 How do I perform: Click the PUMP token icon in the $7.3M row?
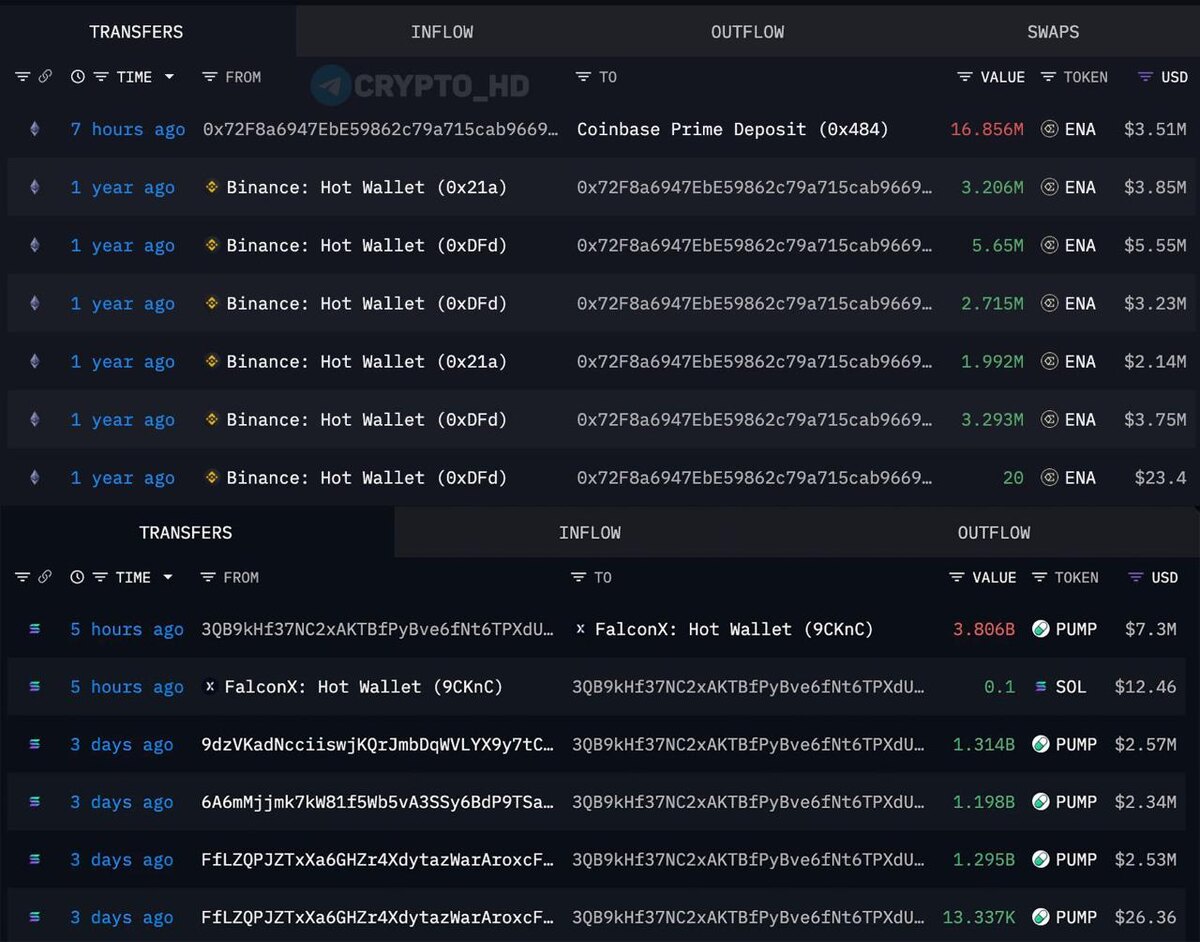(x=1040, y=629)
